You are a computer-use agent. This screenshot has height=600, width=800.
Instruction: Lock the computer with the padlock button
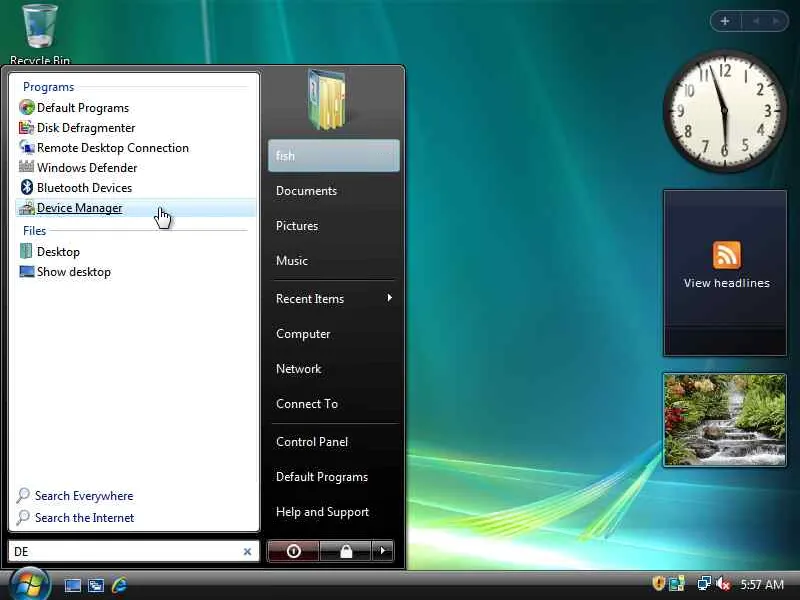pyautogui.click(x=346, y=551)
